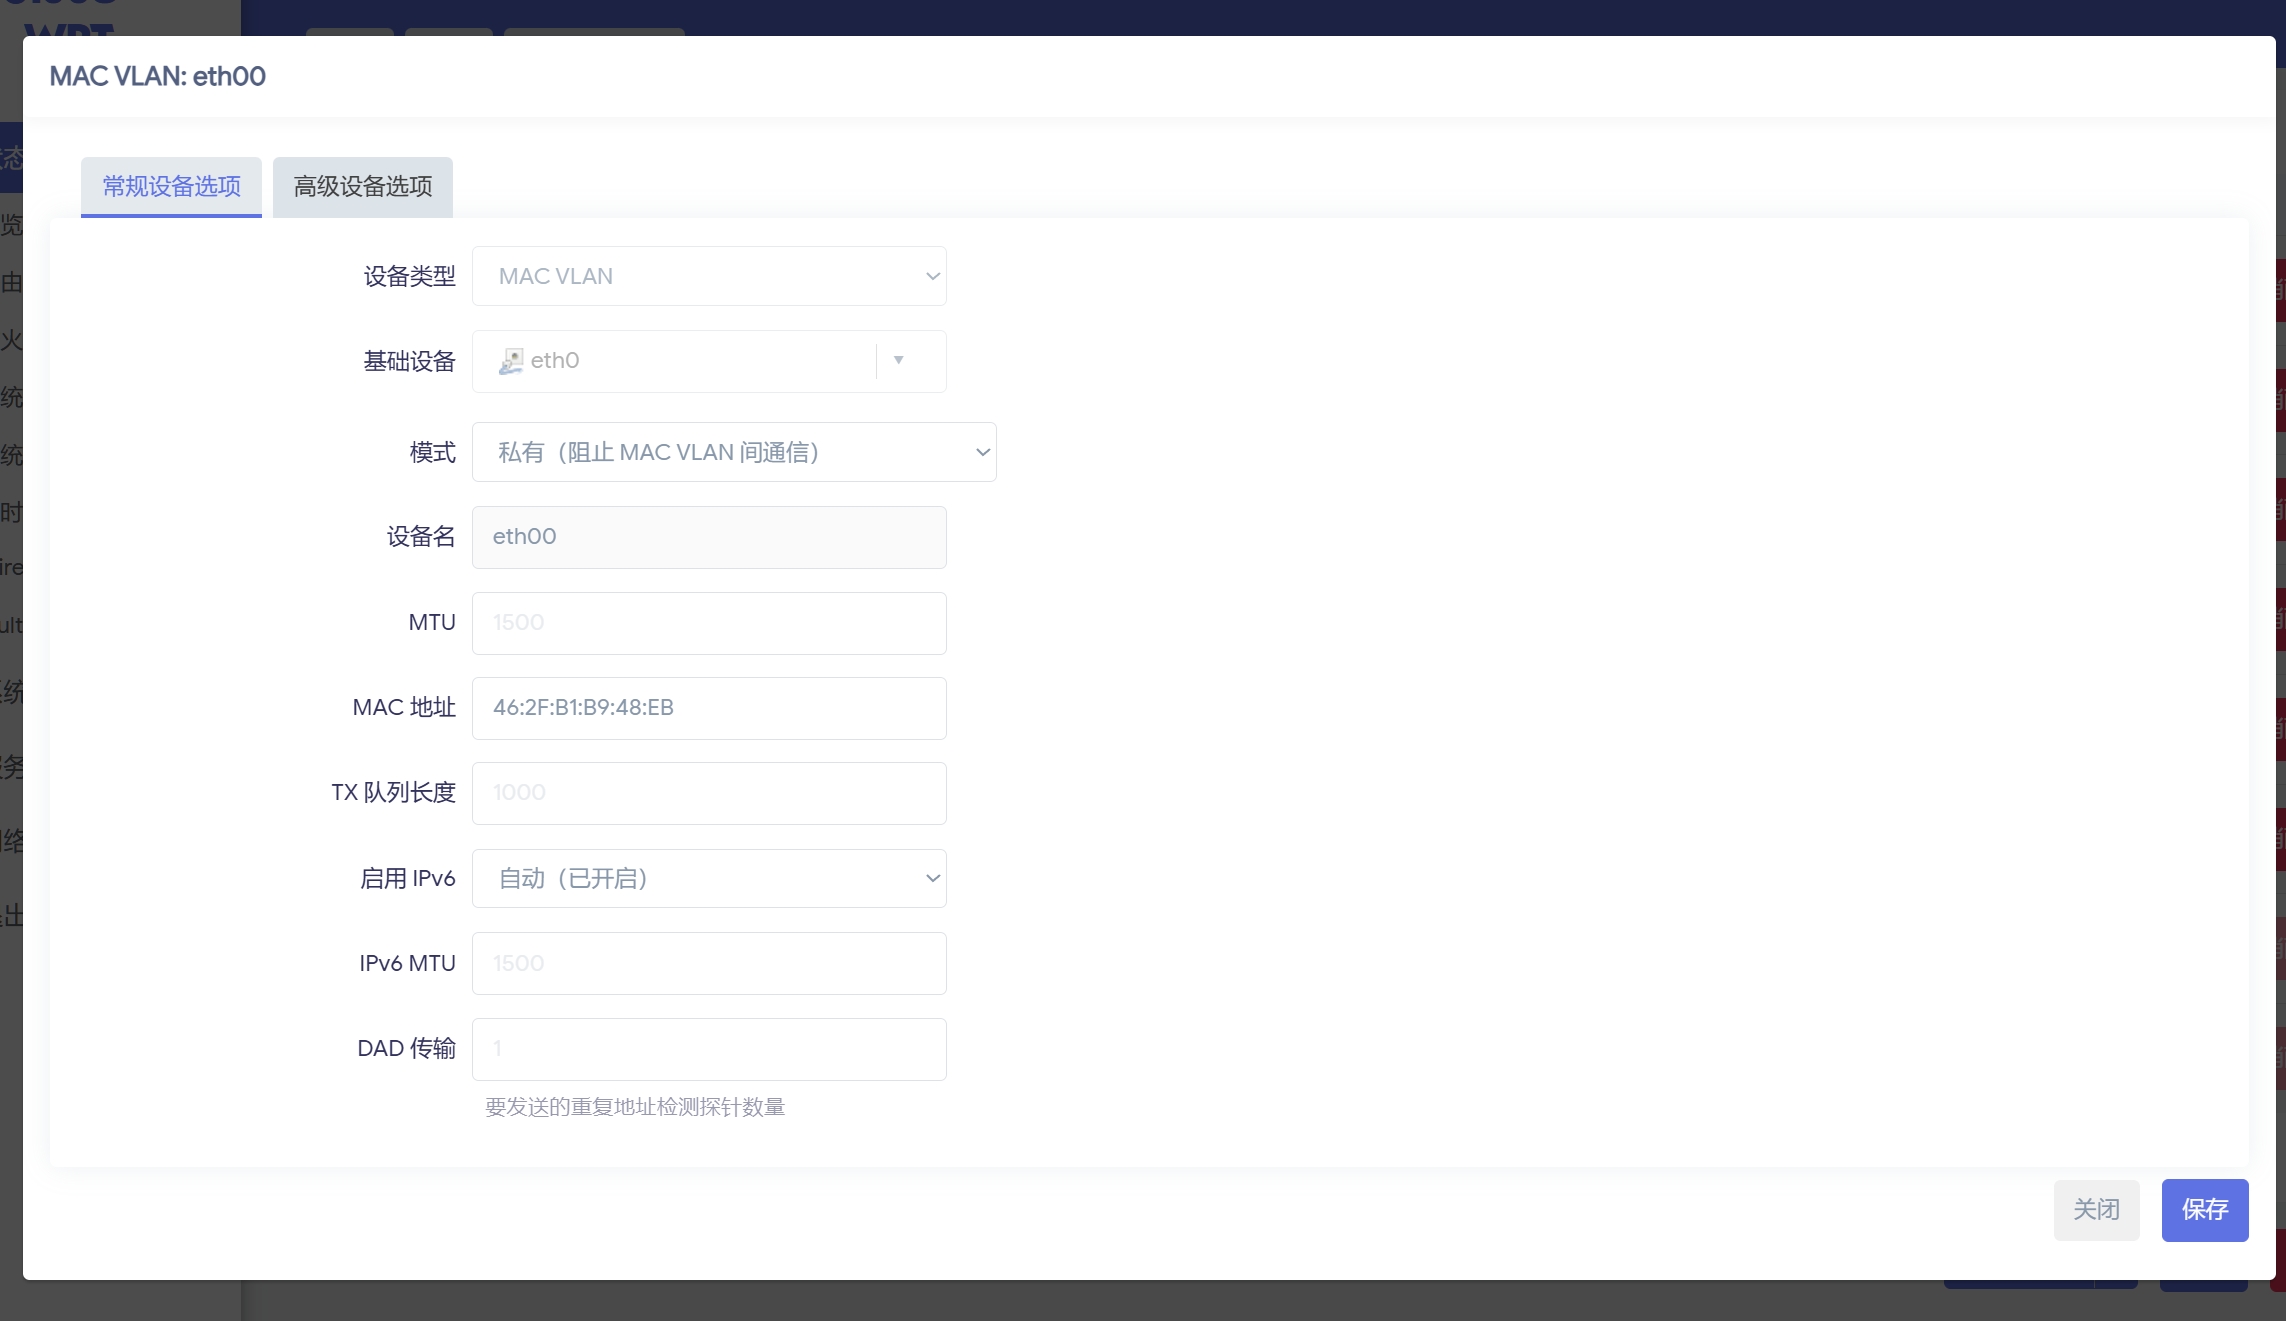Click the DAD 传输 input field
Image resolution: width=2286 pixels, height=1321 pixels.
click(708, 1049)
